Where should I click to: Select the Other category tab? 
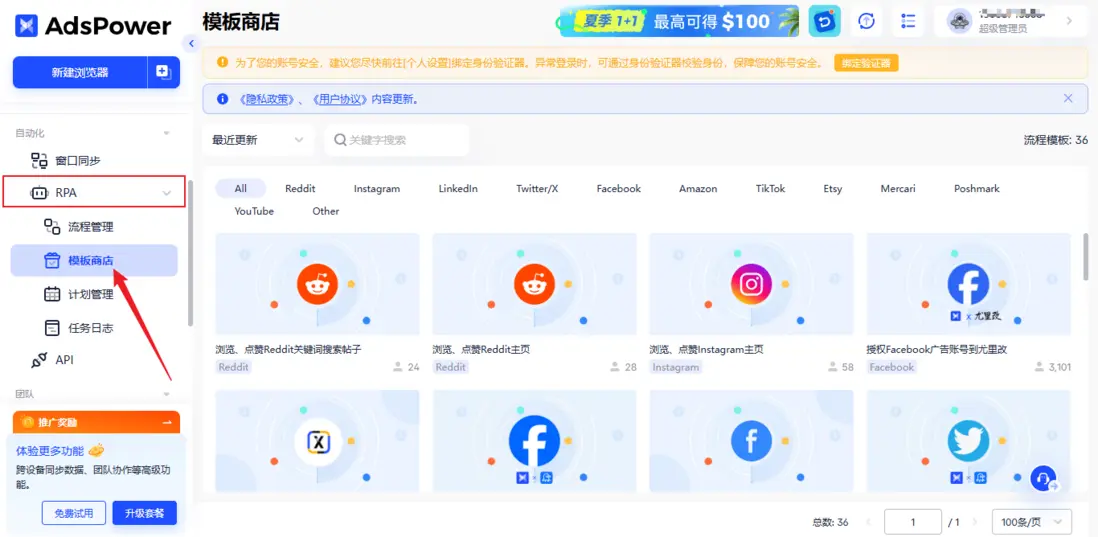[x=326, y=211]
